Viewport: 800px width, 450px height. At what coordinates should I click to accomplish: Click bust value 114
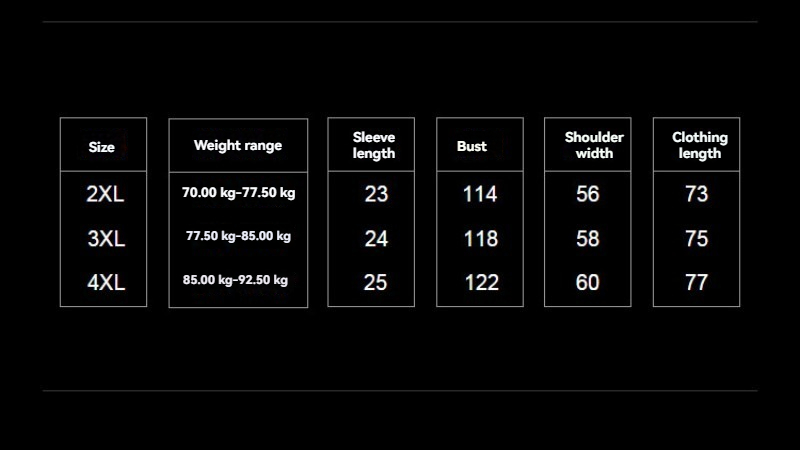[480, 194]
